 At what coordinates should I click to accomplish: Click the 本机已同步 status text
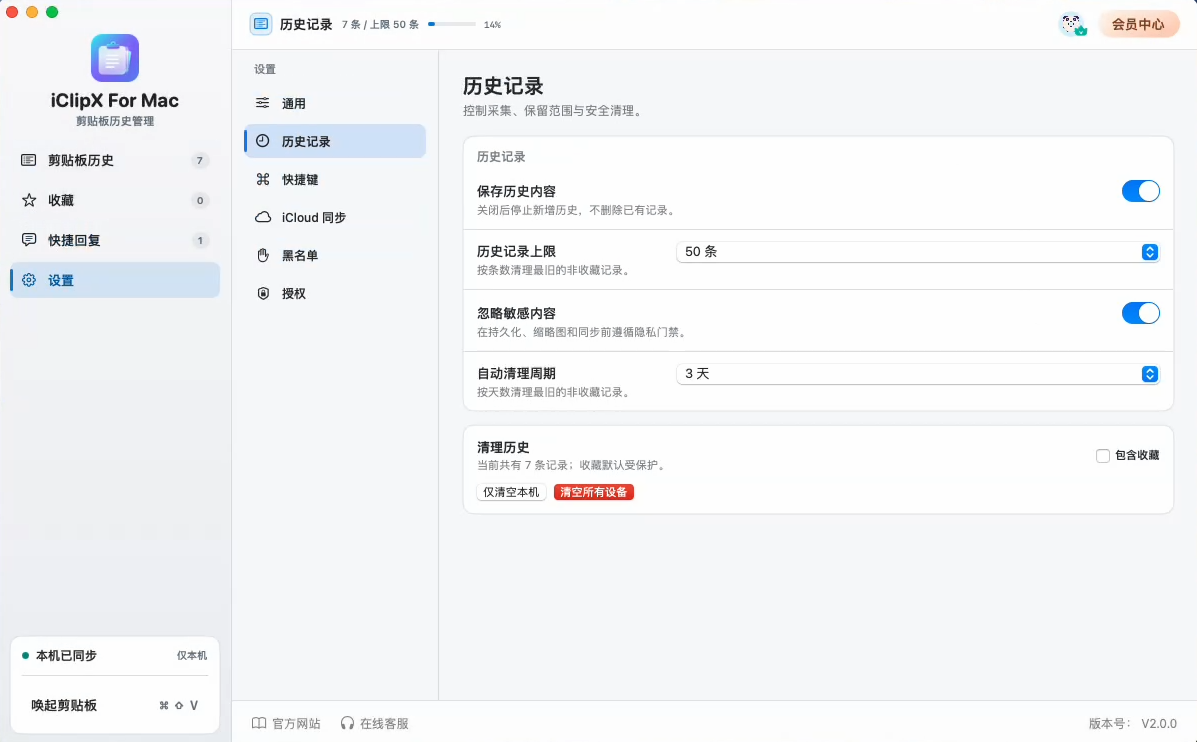click(x=66, y=656)
